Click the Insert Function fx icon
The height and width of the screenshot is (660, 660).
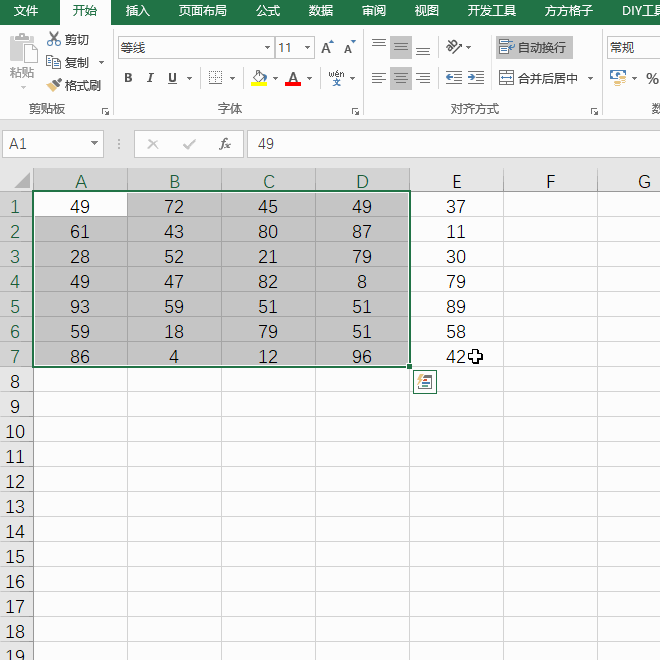click(225, 144)
